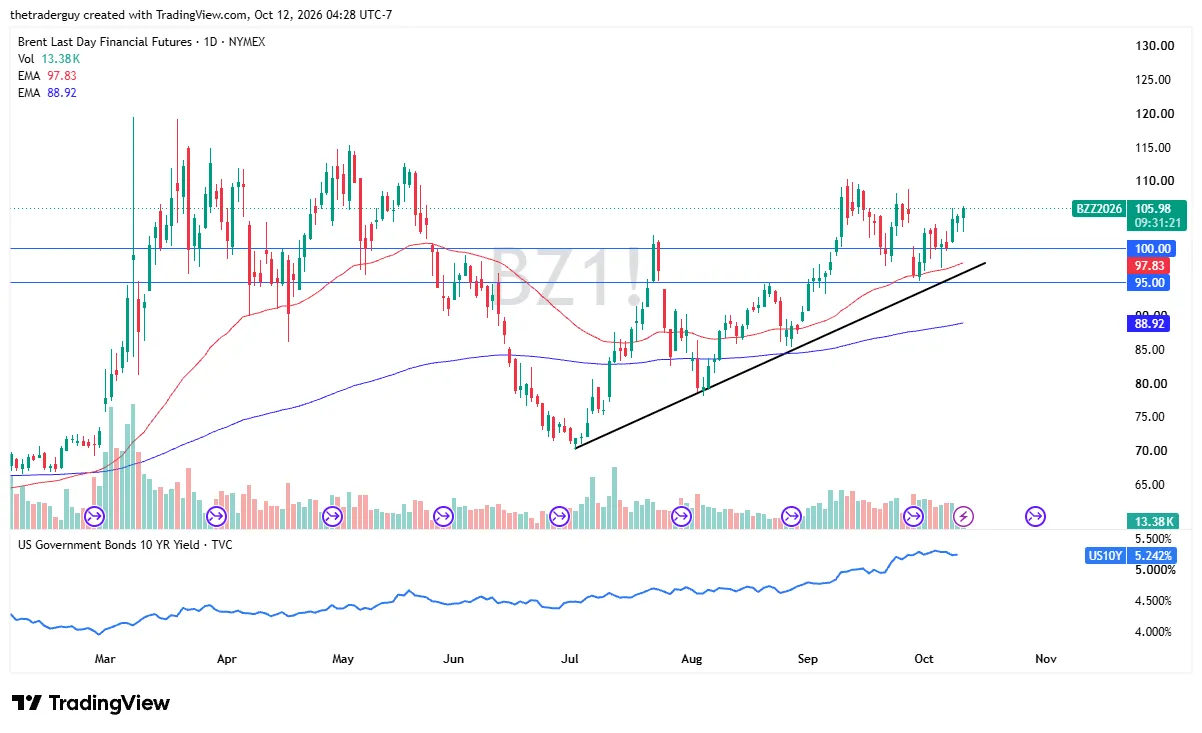Click the red lightning bolt event icon
Viewport: 1202px width, 733px height.
point(963,517)
